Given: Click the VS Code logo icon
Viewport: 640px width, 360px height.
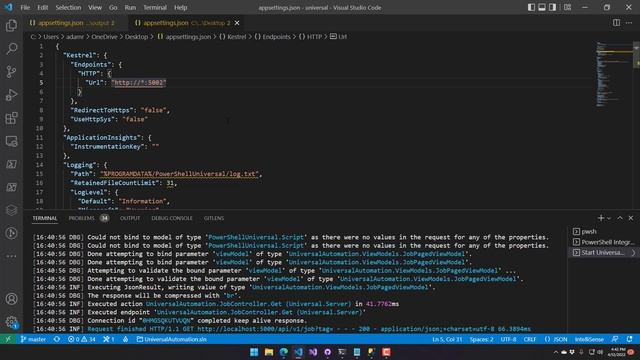Looking at the screenshot, I should pyautogui.click(x=9, y=7).
